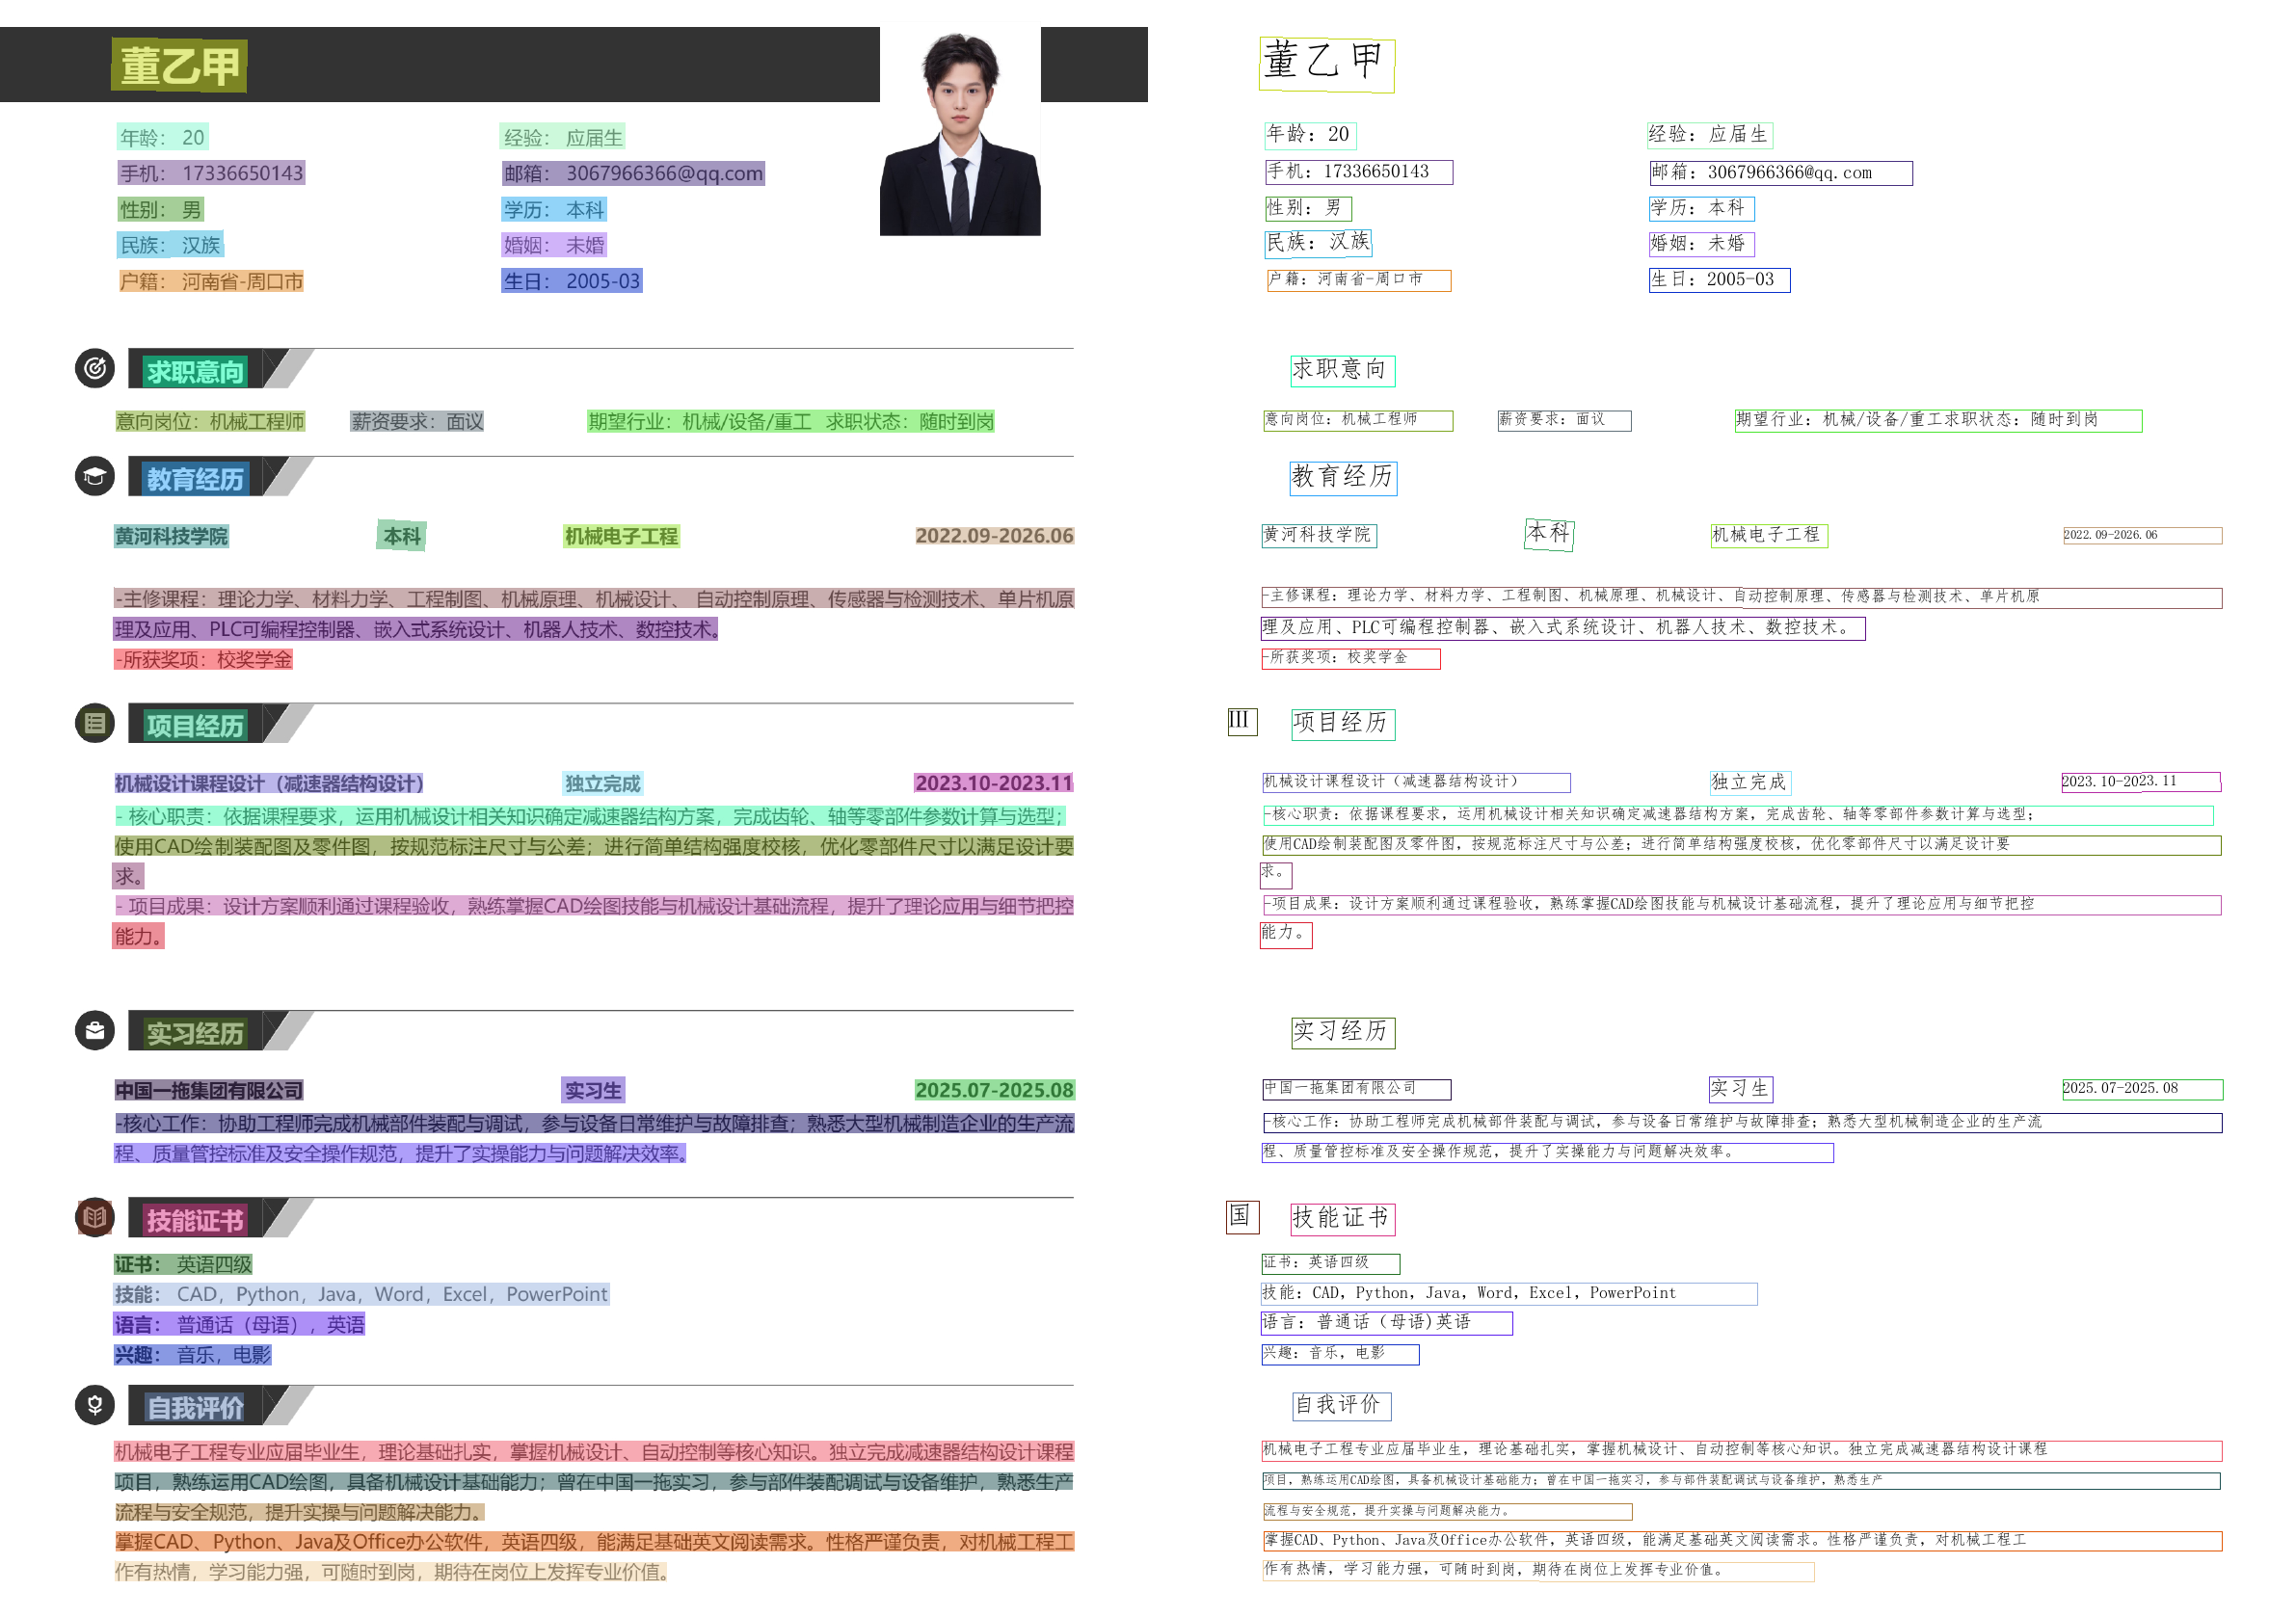Click the list icon beside 项目经历
Viewport: 2296px width, 1617px height.
click(95, 723)
